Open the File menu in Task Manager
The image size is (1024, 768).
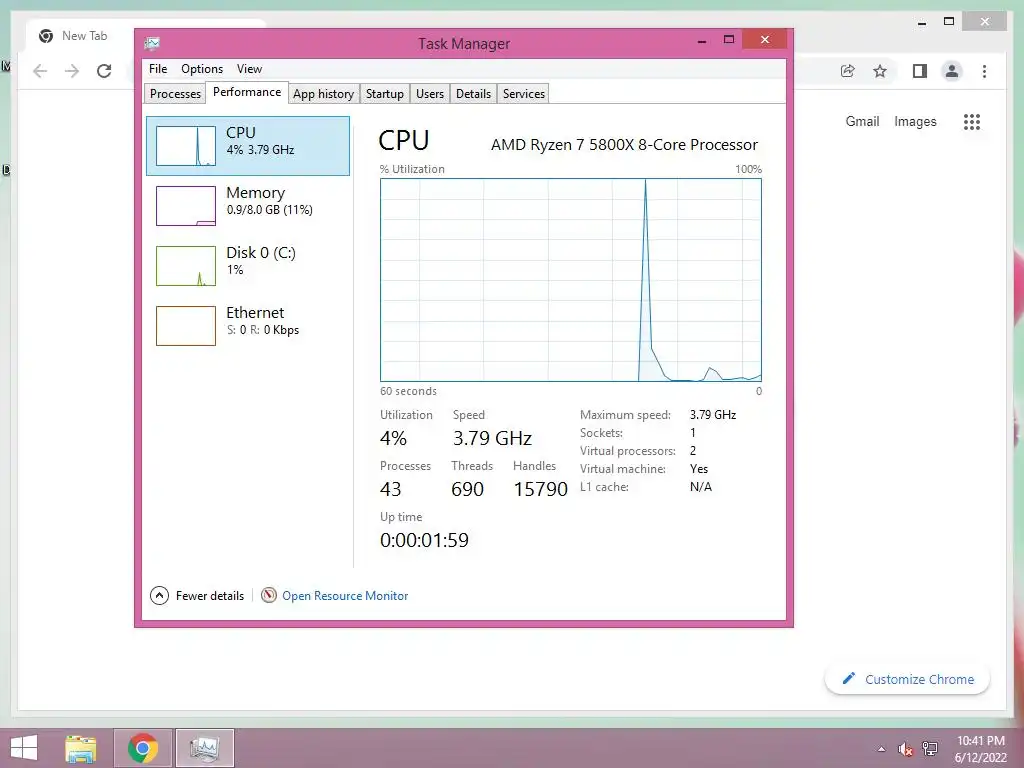pos(157,69)
